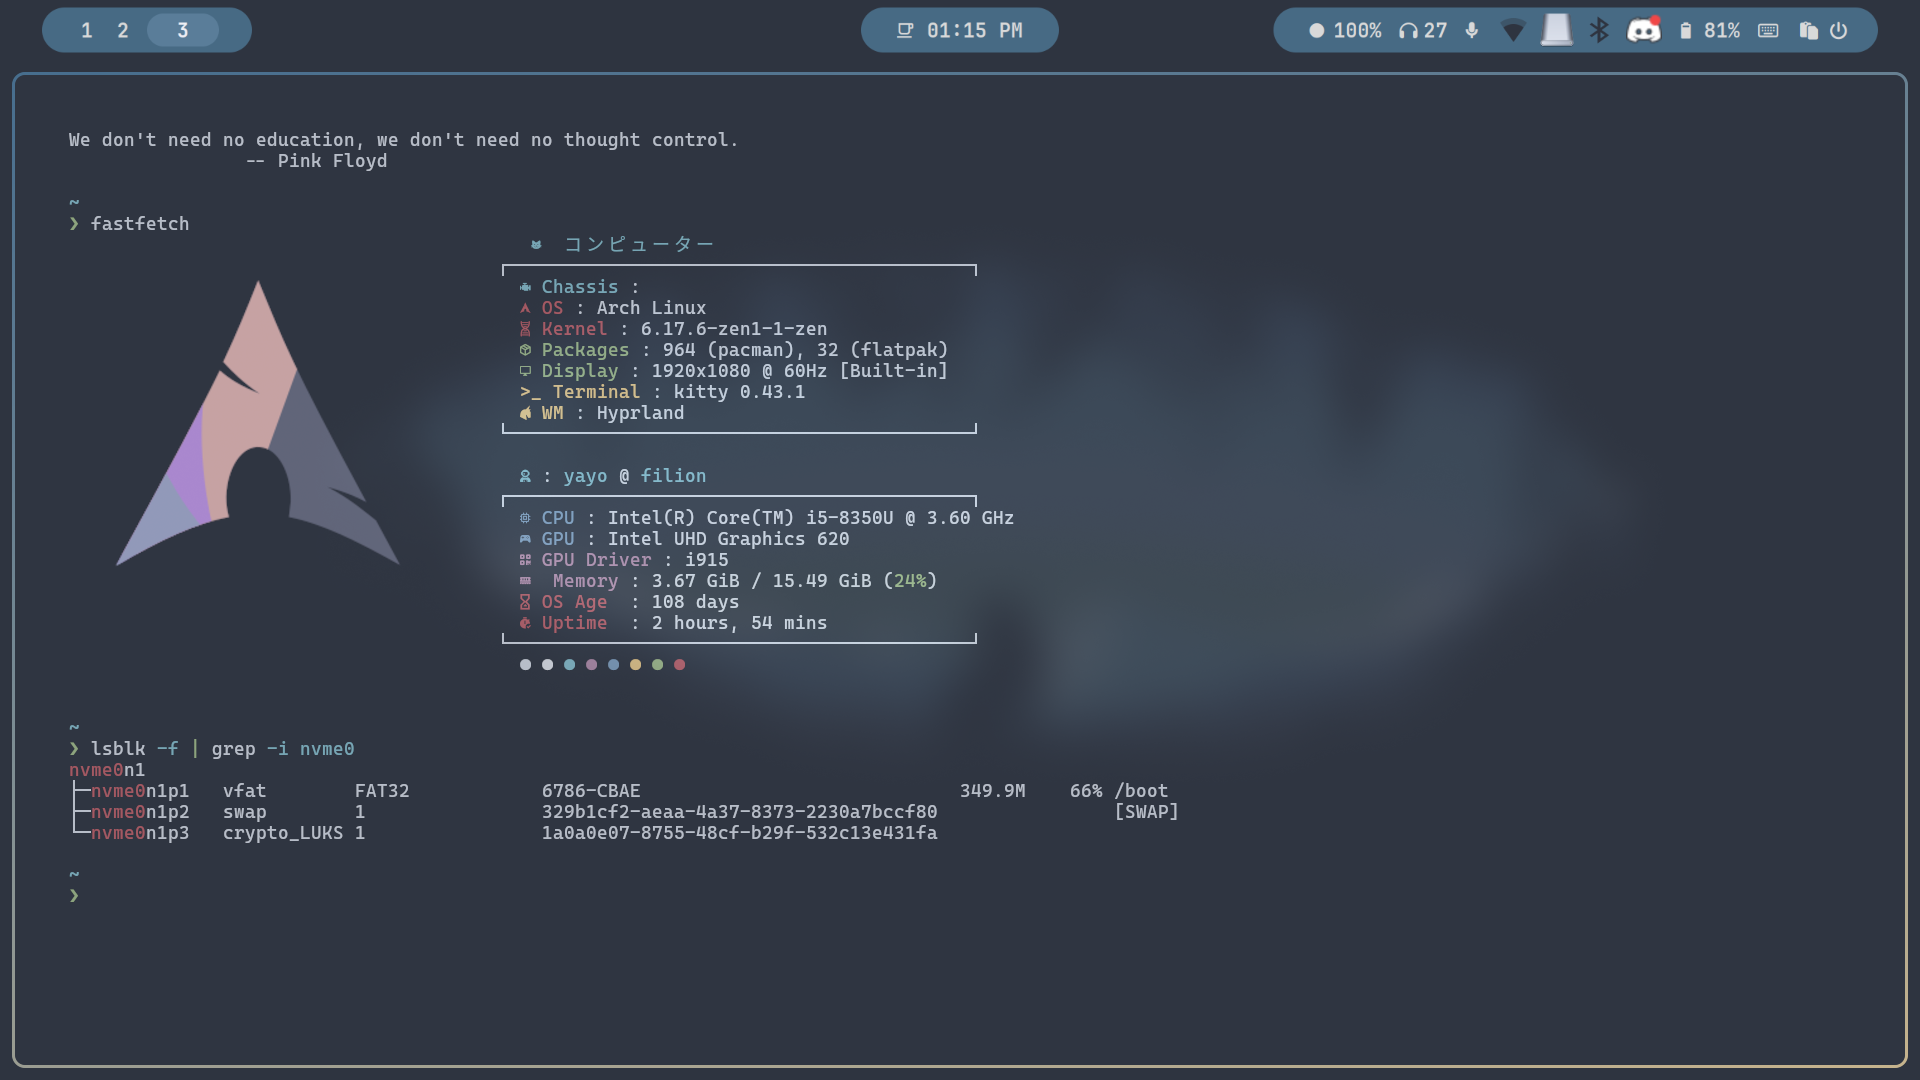
Task: Switch to workspace 2
Action: click(123, 31)
